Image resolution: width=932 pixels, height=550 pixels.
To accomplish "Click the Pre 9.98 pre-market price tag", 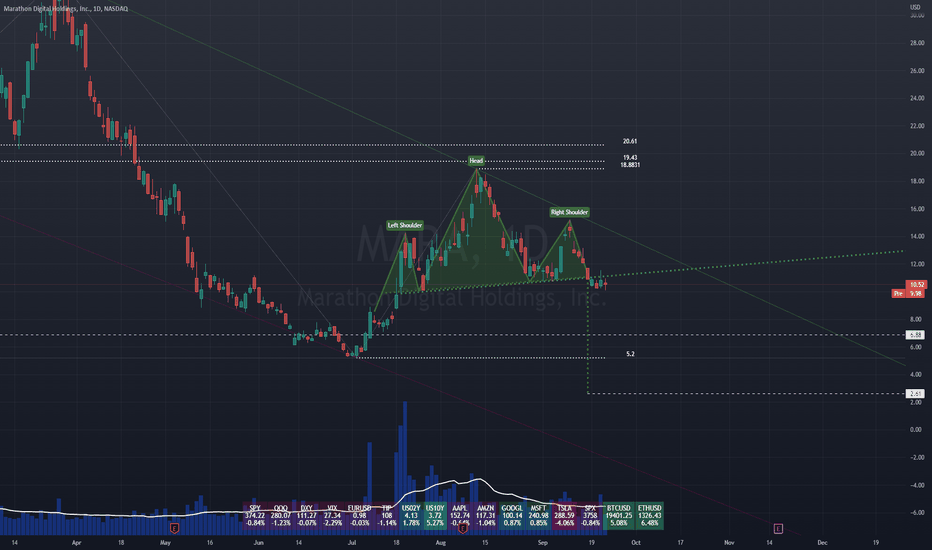I will [x=908, y=293].
